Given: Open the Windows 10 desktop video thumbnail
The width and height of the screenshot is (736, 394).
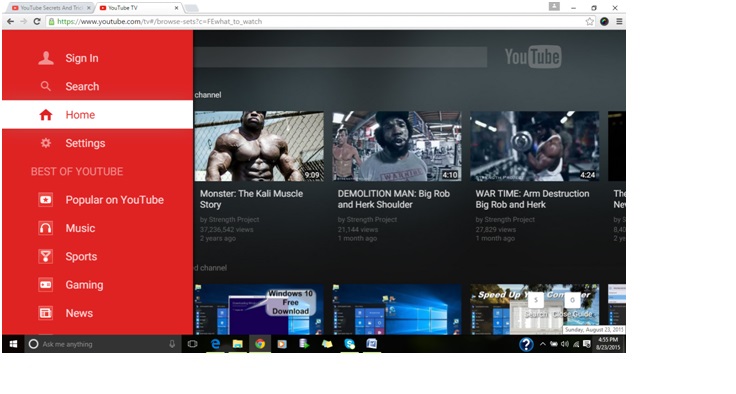Looking at the screenshot, I should coord(397,309).
